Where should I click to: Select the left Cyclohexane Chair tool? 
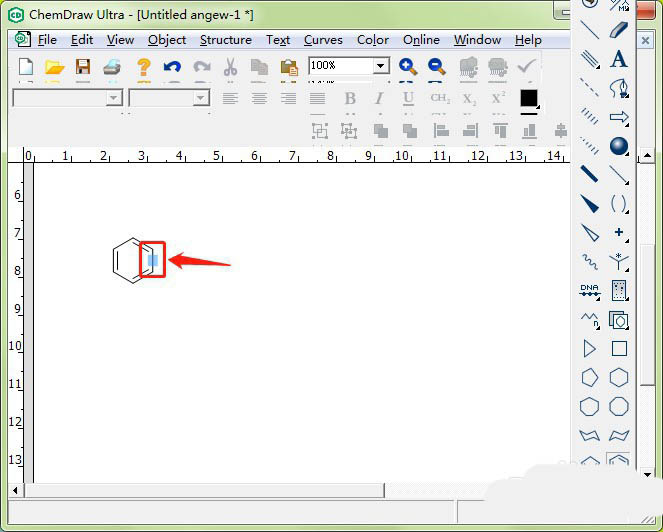coord(589,435)
